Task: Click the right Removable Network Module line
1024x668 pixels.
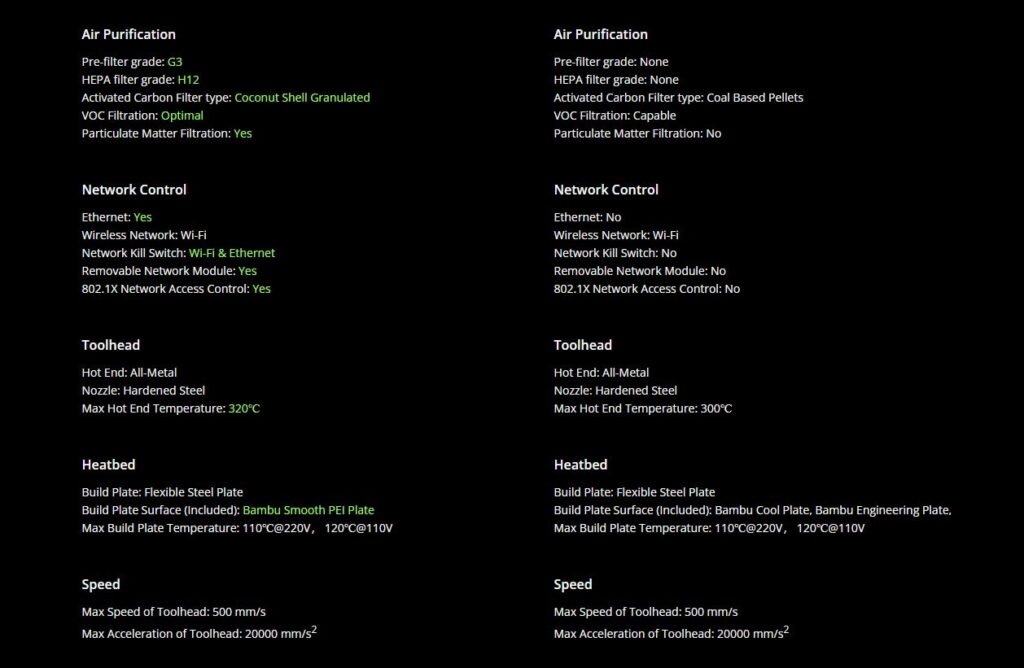Action: coord(640,271)
